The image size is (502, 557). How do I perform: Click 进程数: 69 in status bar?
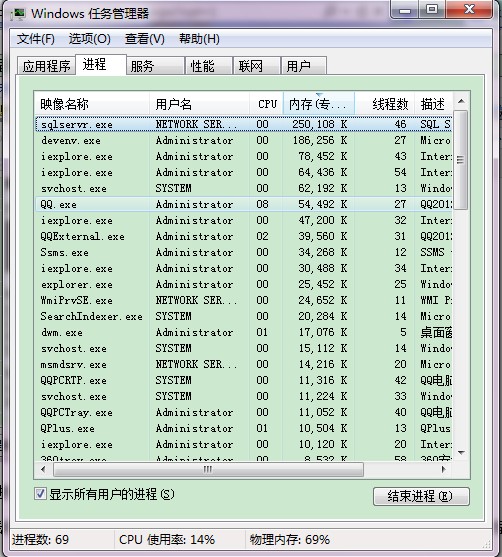pos(40,540)
